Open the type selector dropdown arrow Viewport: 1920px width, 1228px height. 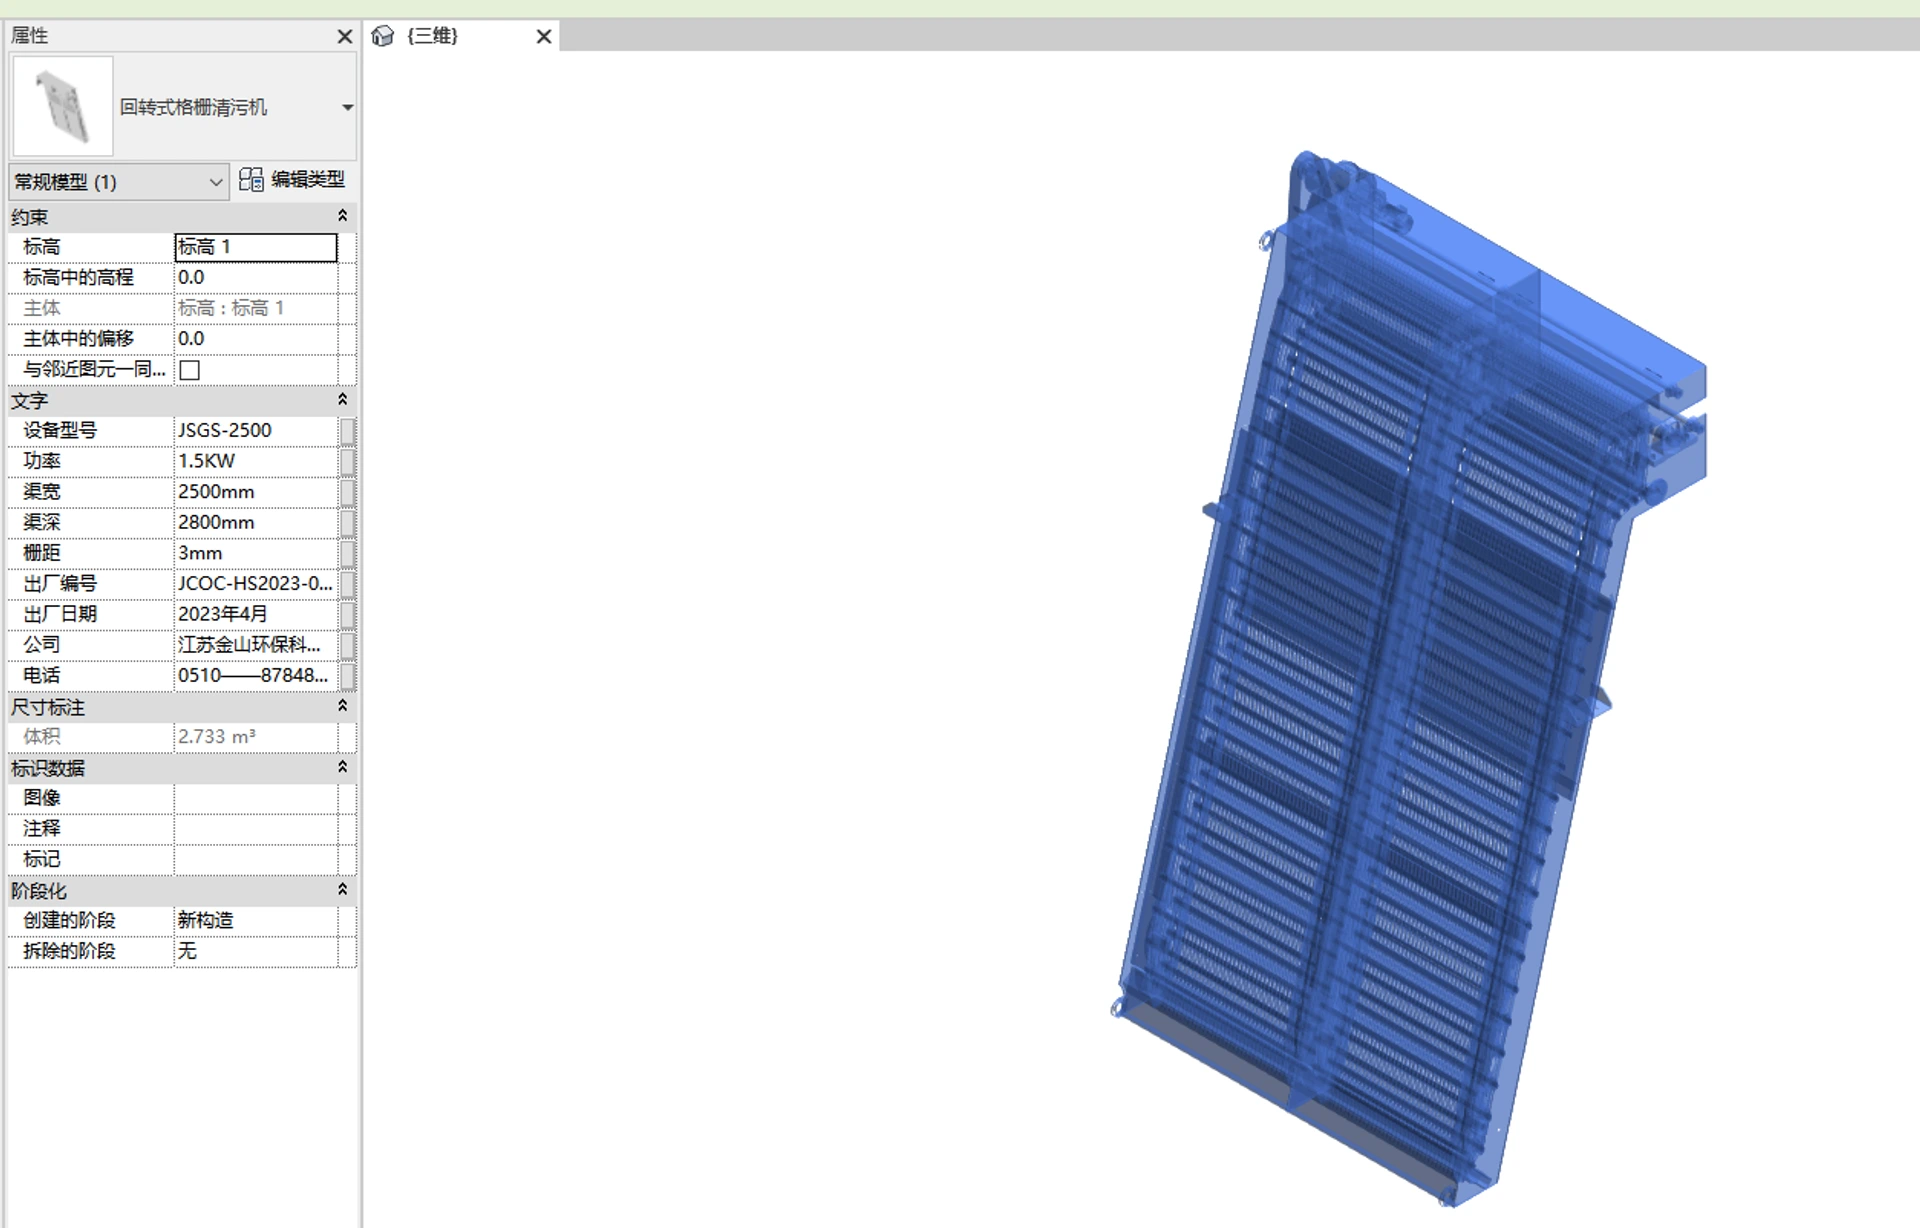[347, 107]
